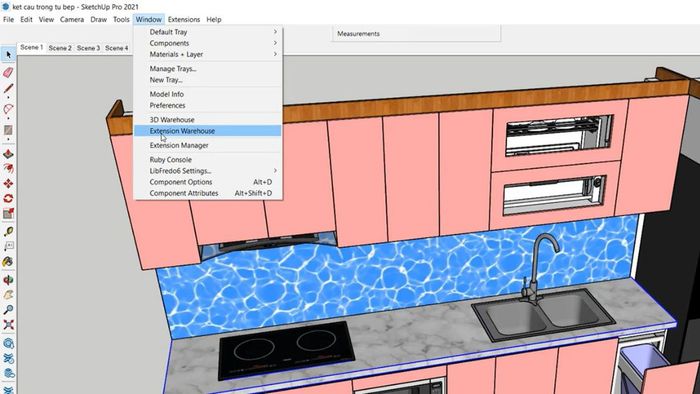Select the Text label tool
The height and width of the screenshot is (394, 700).
pyautogui.click(x=8, y=247)
